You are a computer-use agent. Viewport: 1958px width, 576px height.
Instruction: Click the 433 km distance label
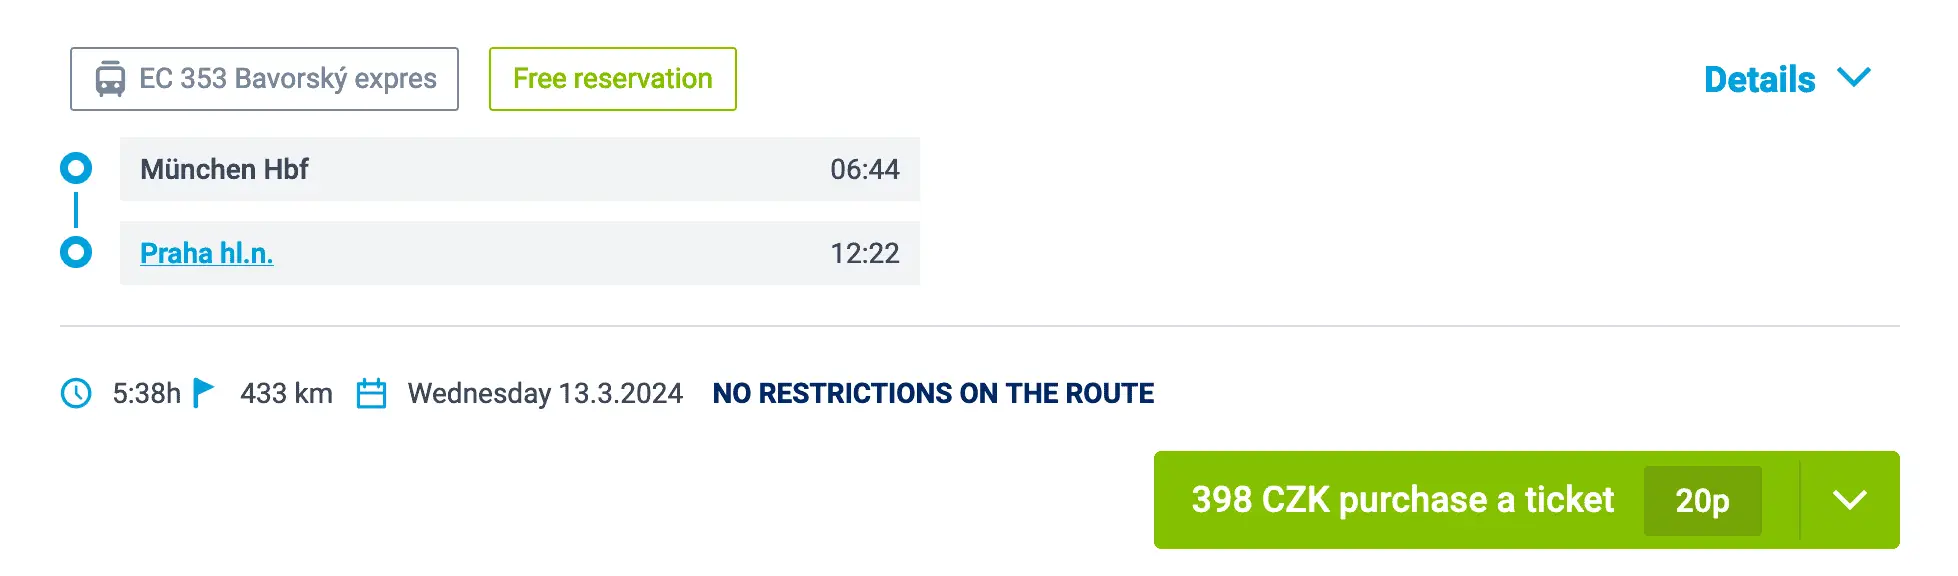[286, 393]
